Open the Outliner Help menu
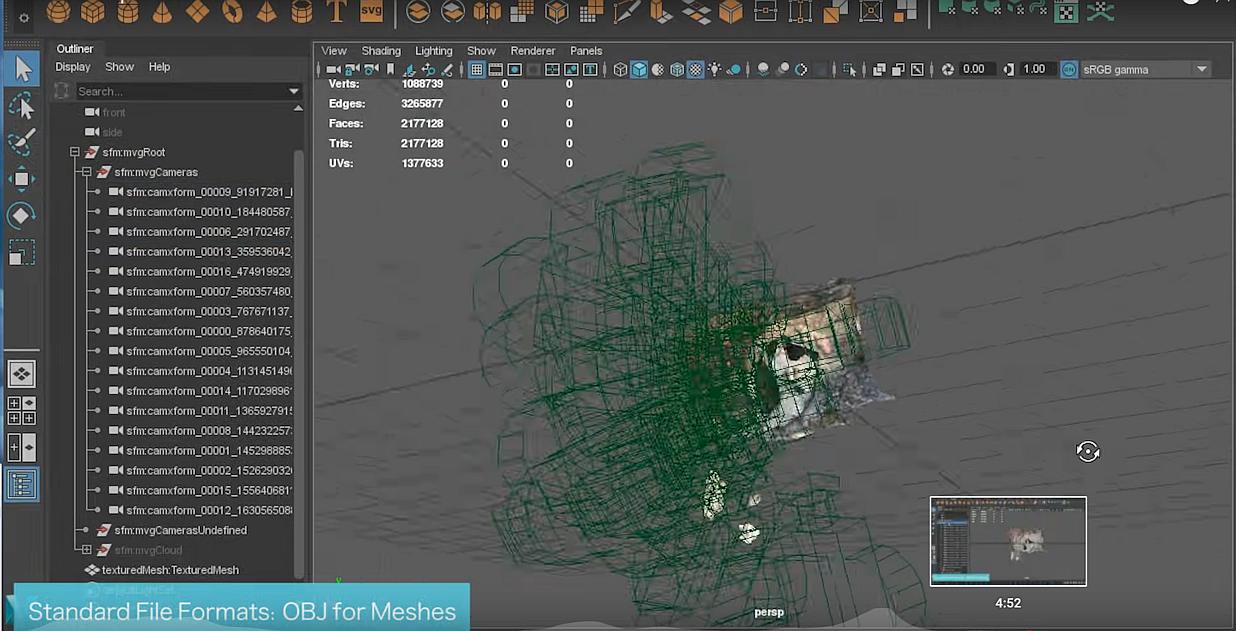 (159, 67)
